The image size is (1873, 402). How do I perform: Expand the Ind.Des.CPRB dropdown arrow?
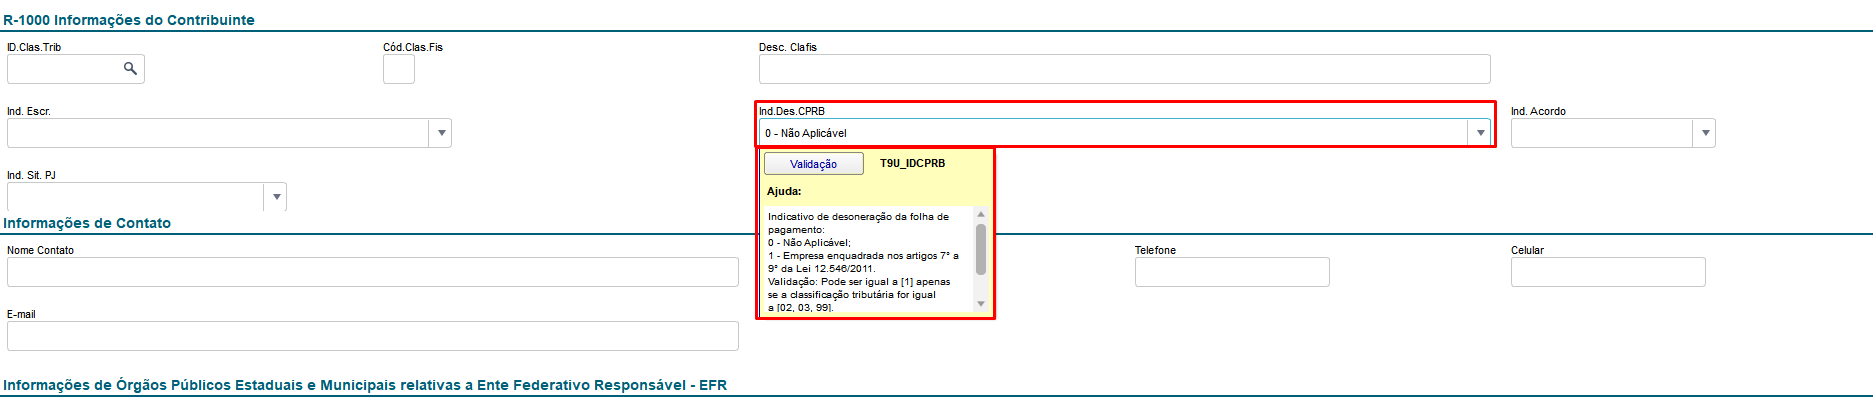(1480, 133)
